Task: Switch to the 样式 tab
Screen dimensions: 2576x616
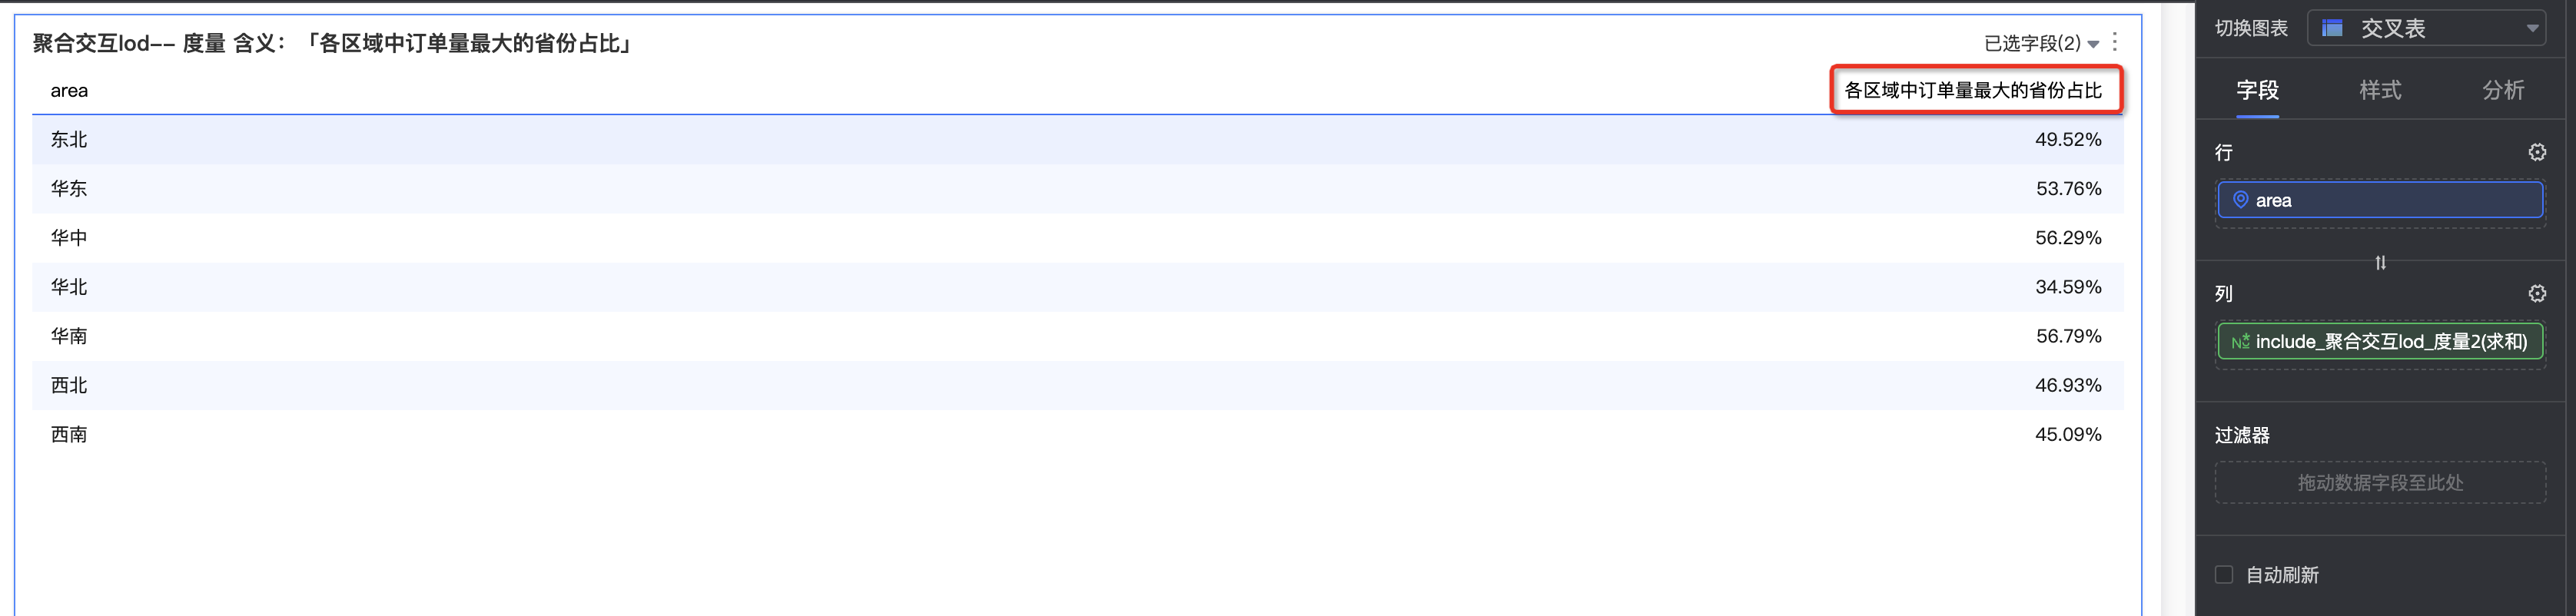Action: point(2380,90)
